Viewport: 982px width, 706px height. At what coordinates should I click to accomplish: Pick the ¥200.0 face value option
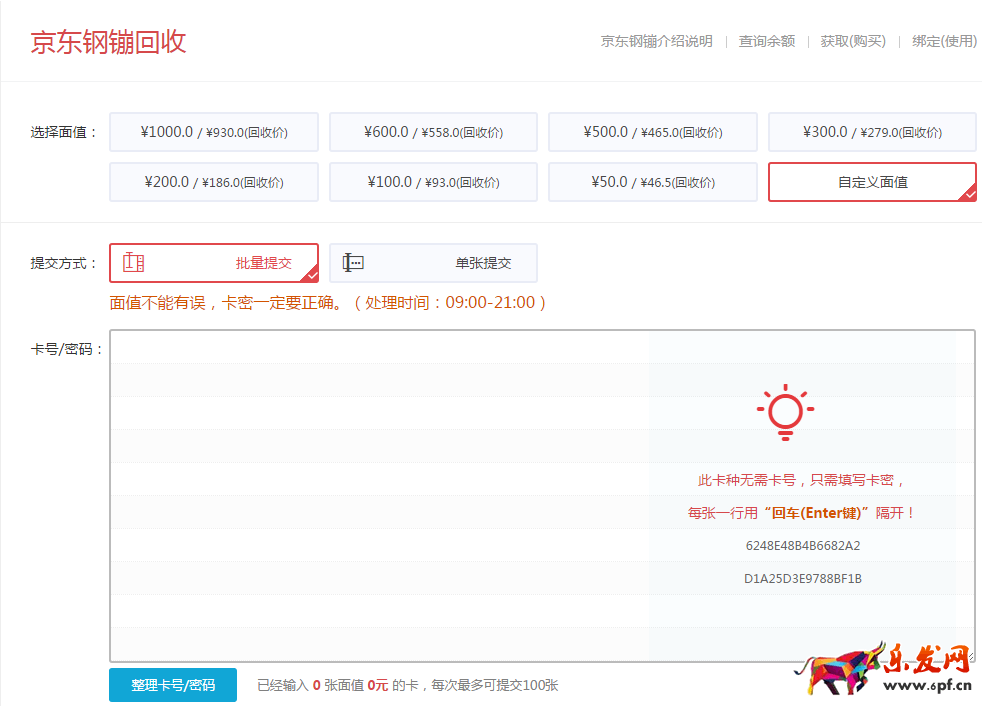click(213, 182)
